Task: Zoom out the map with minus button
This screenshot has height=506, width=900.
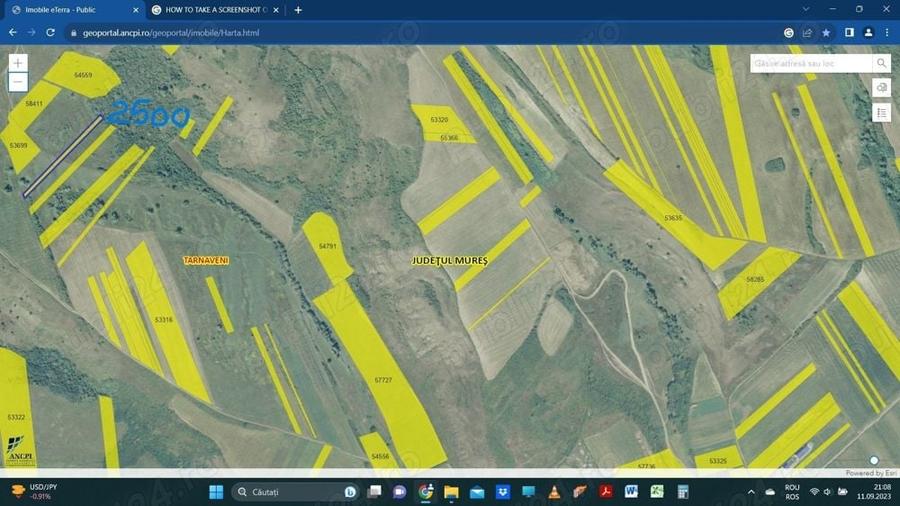Action: 18,82
